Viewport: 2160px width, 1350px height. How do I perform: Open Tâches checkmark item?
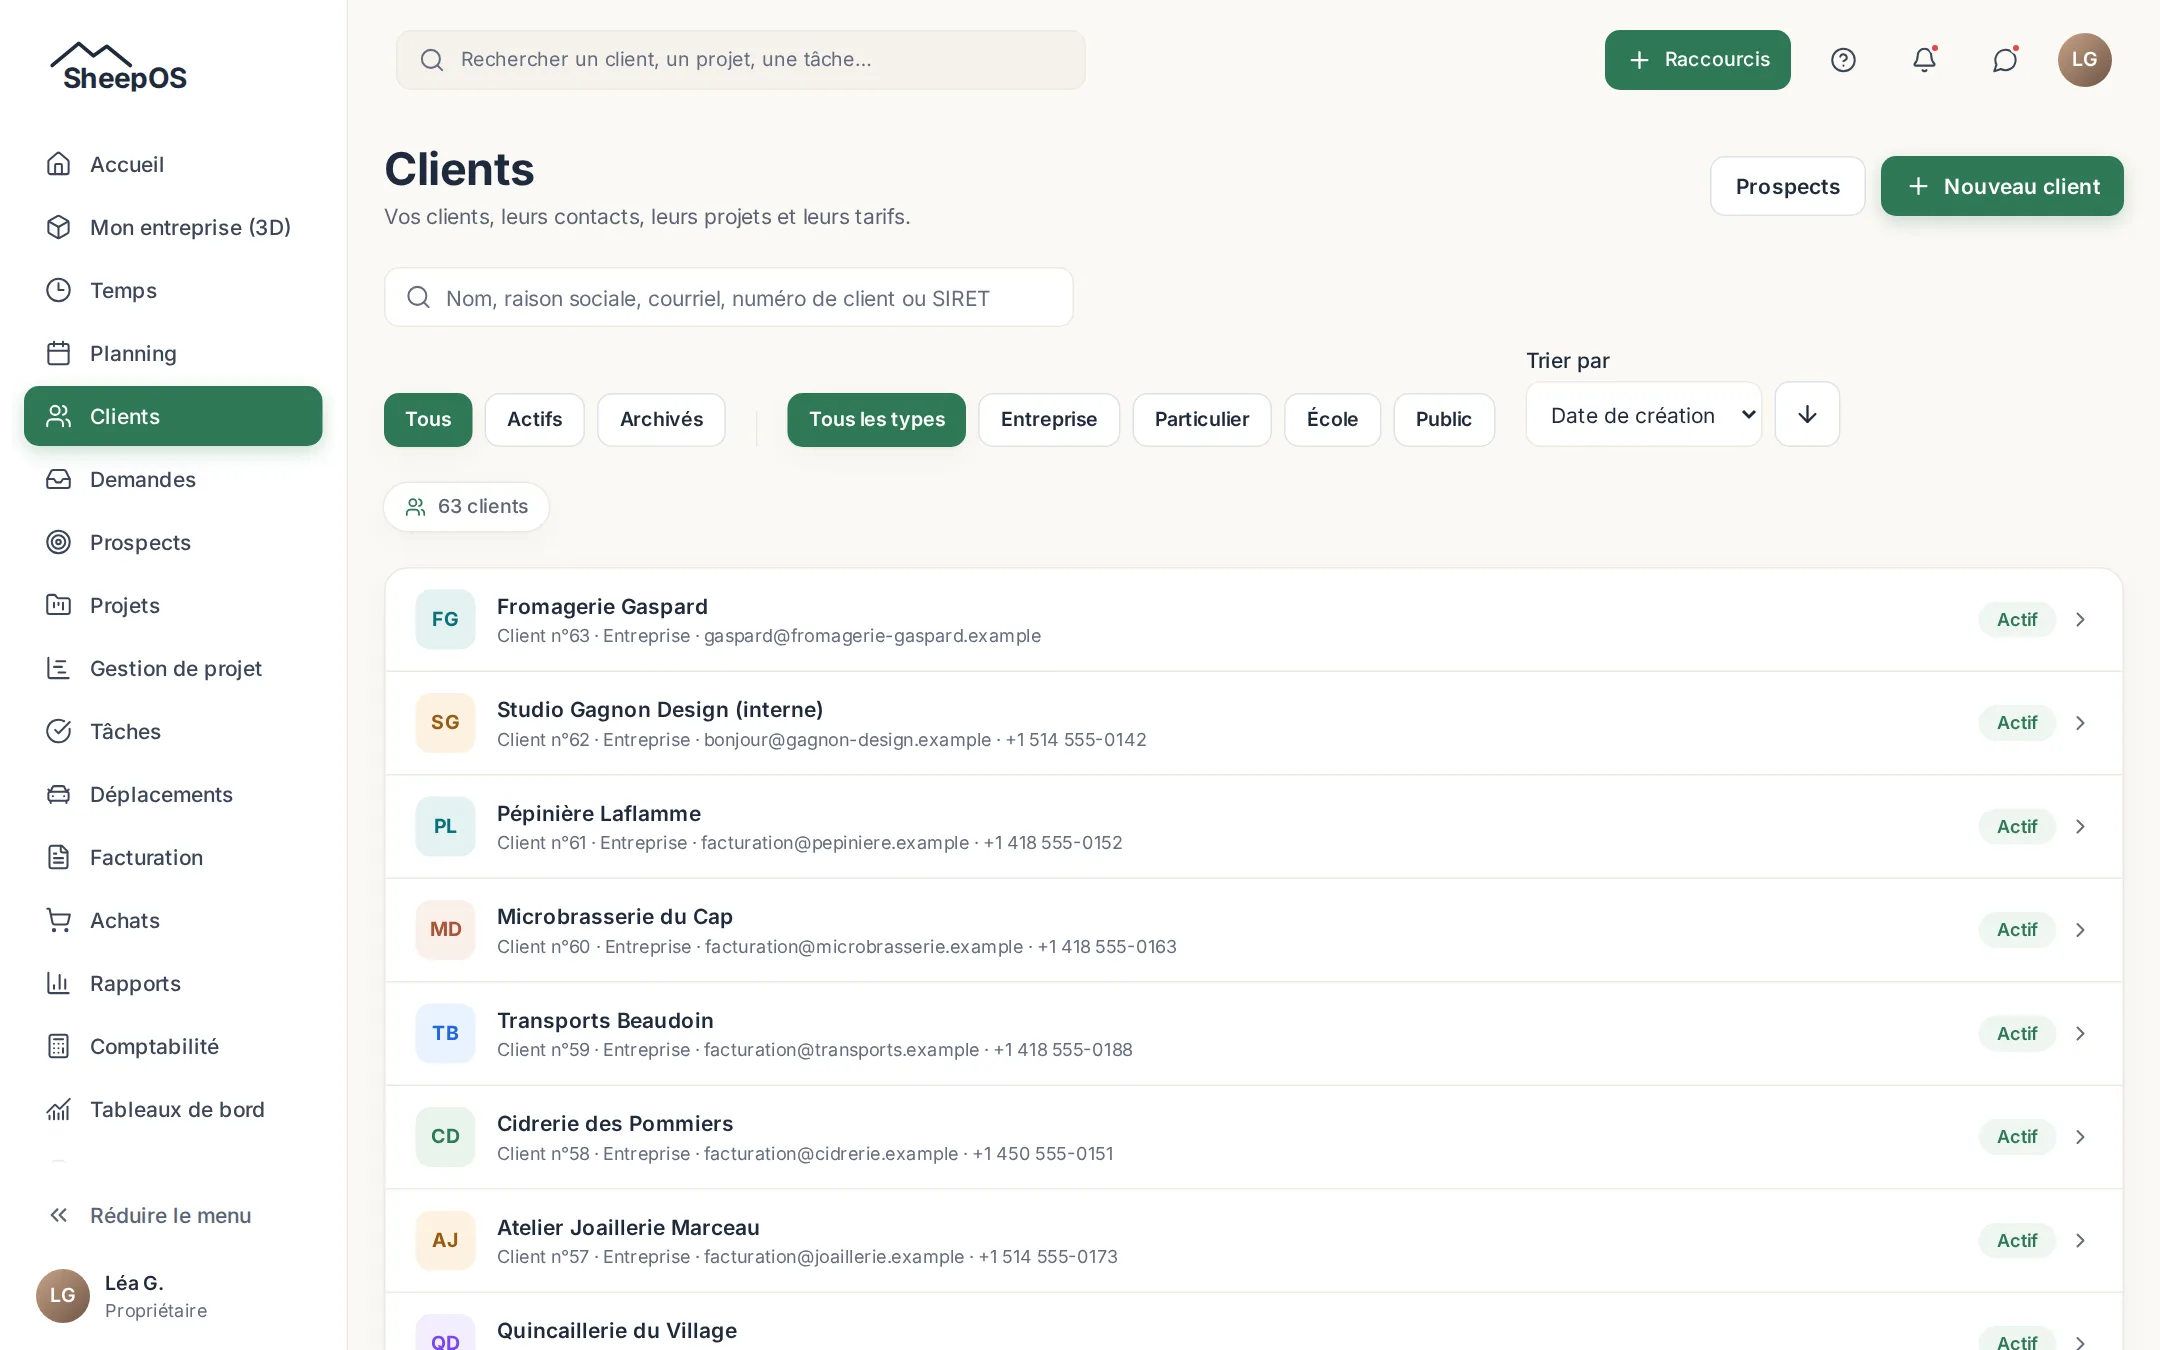[x=173, y=731]
